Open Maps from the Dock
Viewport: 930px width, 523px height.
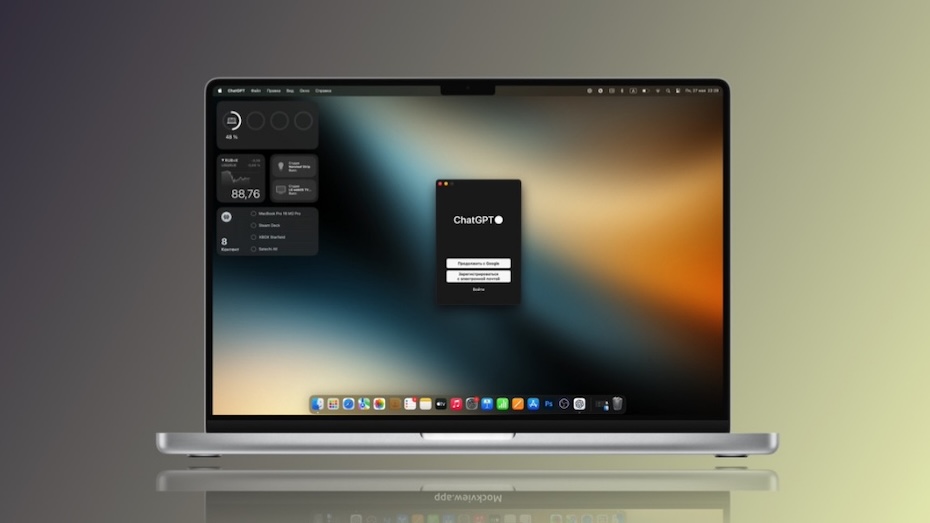coord(364,404)
